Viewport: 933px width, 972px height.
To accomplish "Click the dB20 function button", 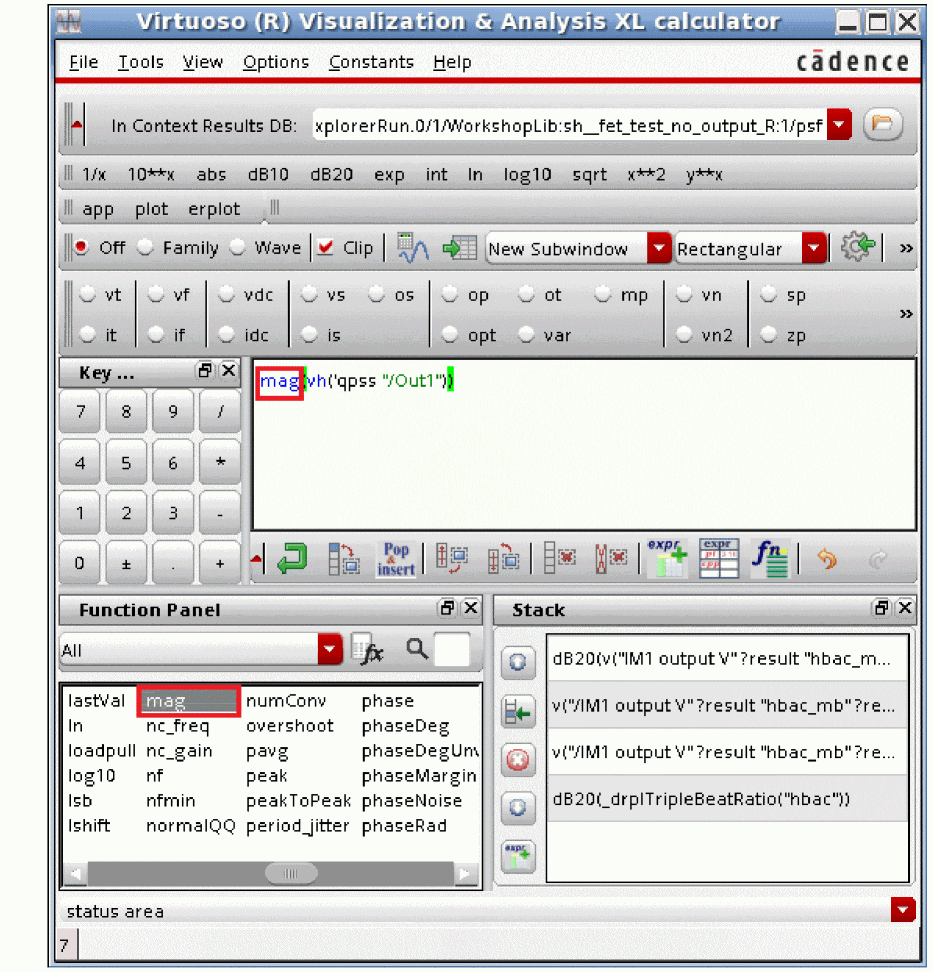I will (331, 175).
